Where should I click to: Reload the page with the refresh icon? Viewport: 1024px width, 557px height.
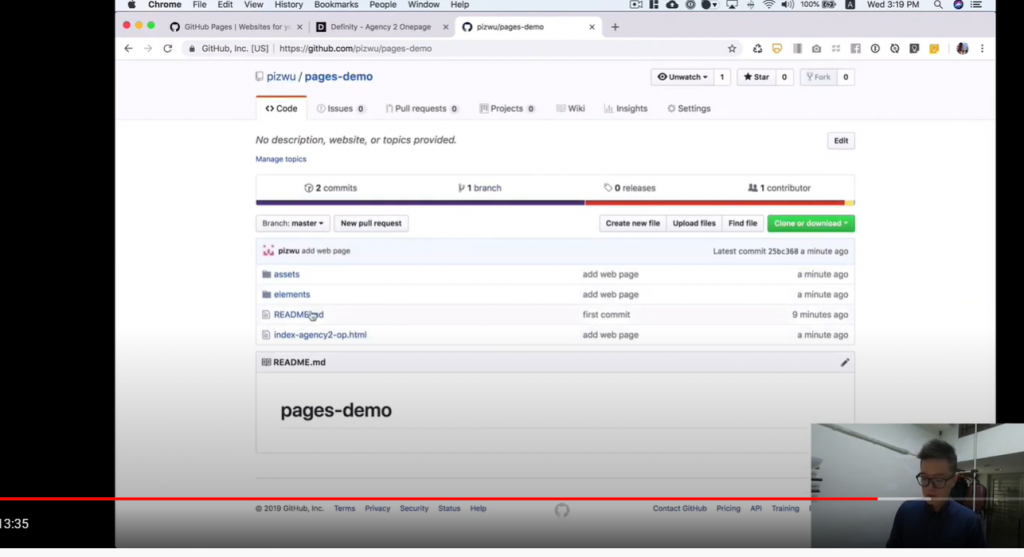[x=168, y=48]
